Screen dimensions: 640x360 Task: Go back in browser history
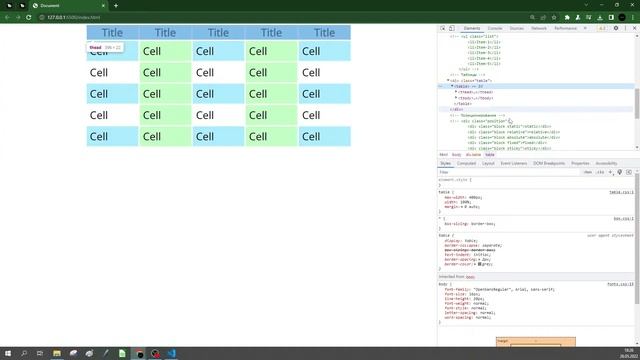pos(7,18)
